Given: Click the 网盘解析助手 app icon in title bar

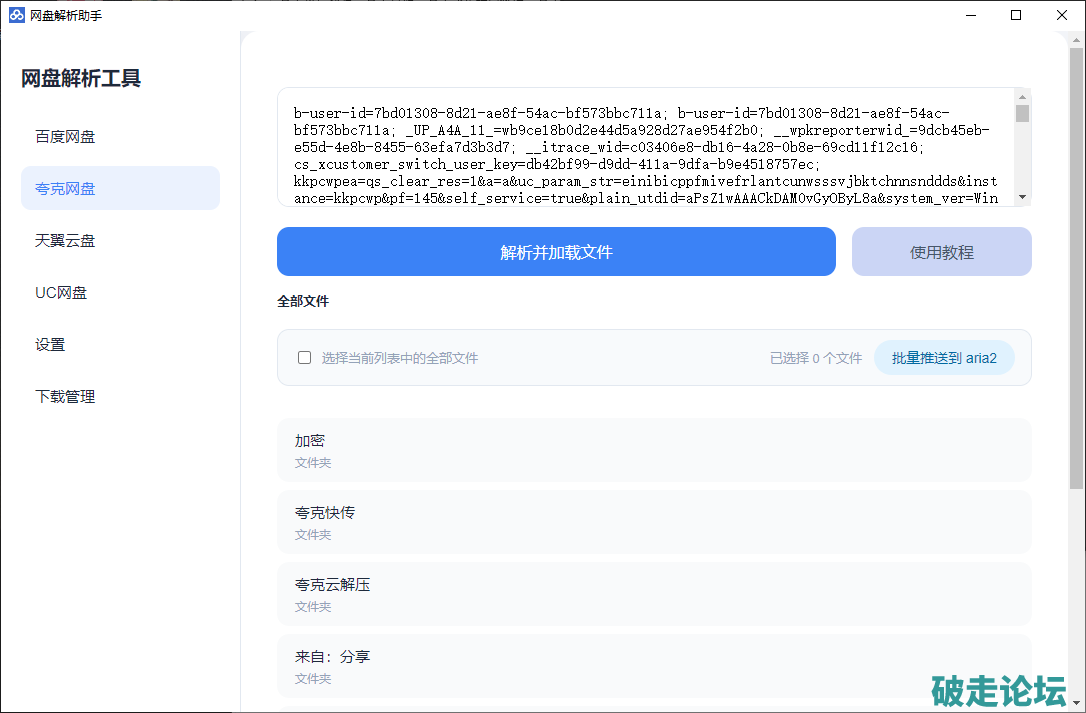Looking at the screenshot, I should pos(16,15).
